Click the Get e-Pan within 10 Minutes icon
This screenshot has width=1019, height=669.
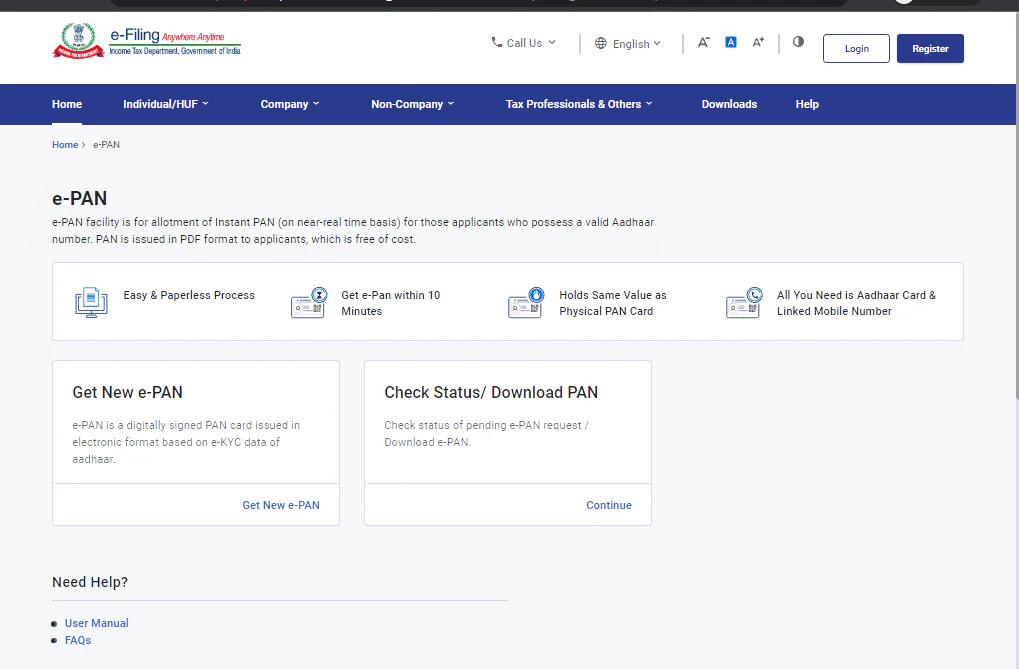(309, 302)
